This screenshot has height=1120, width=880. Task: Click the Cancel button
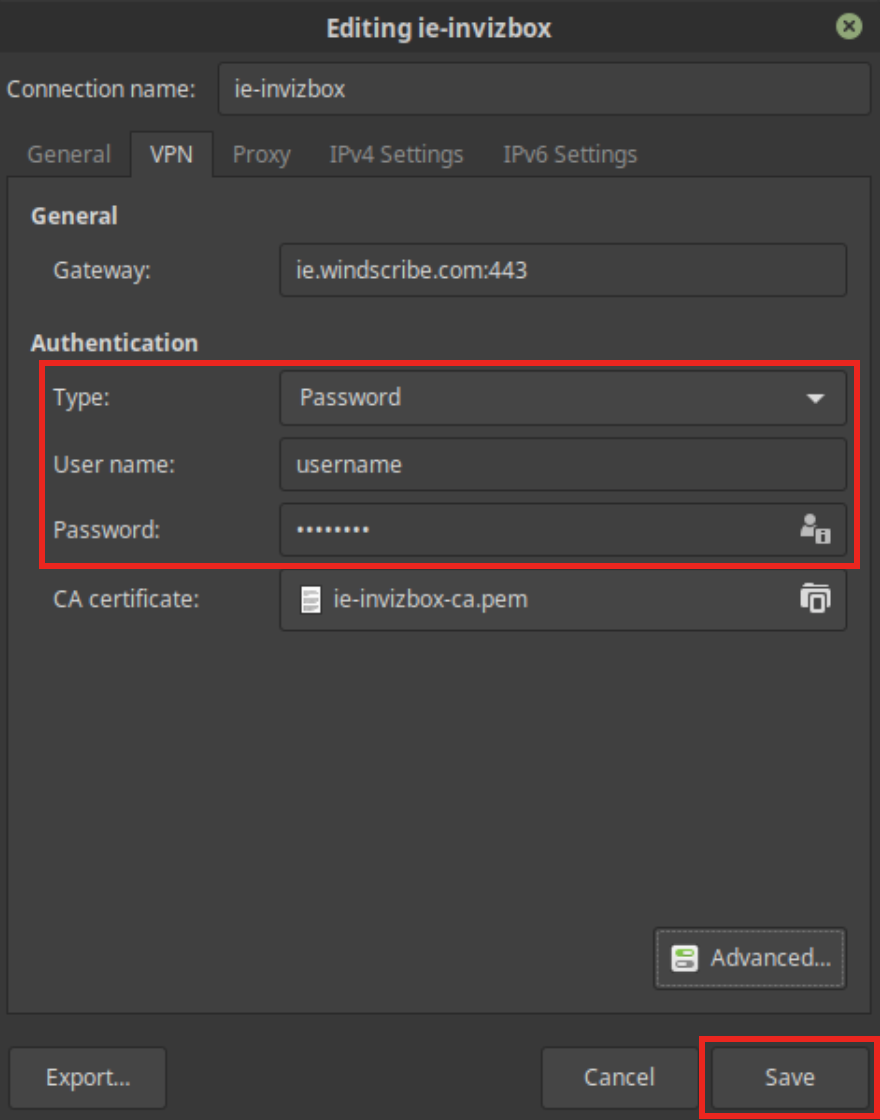tap(619, 1077)
